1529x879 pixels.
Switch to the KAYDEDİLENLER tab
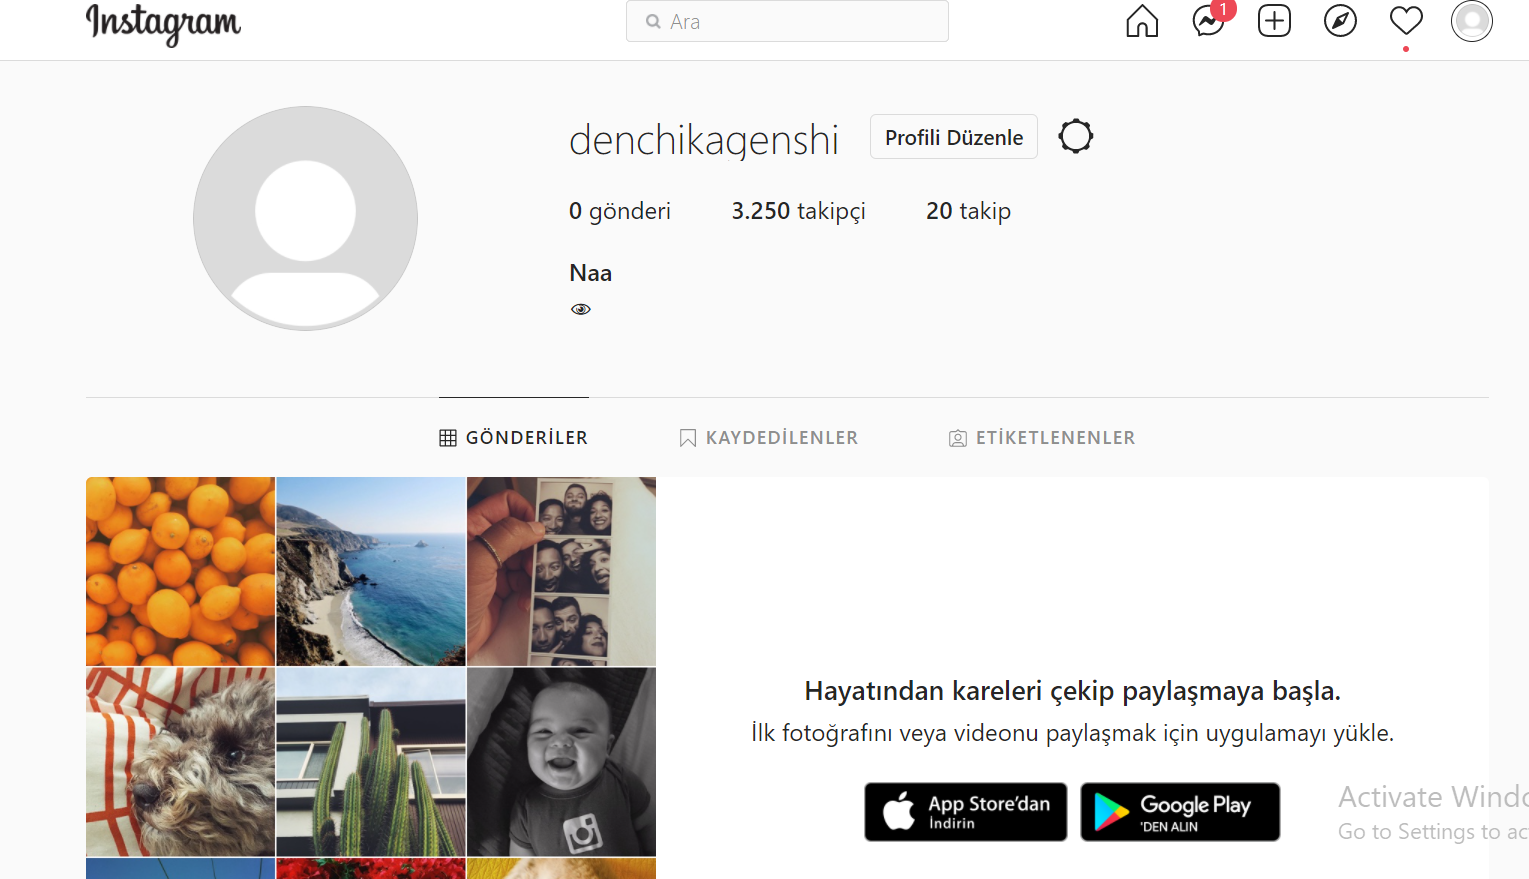tap(768, 438)
